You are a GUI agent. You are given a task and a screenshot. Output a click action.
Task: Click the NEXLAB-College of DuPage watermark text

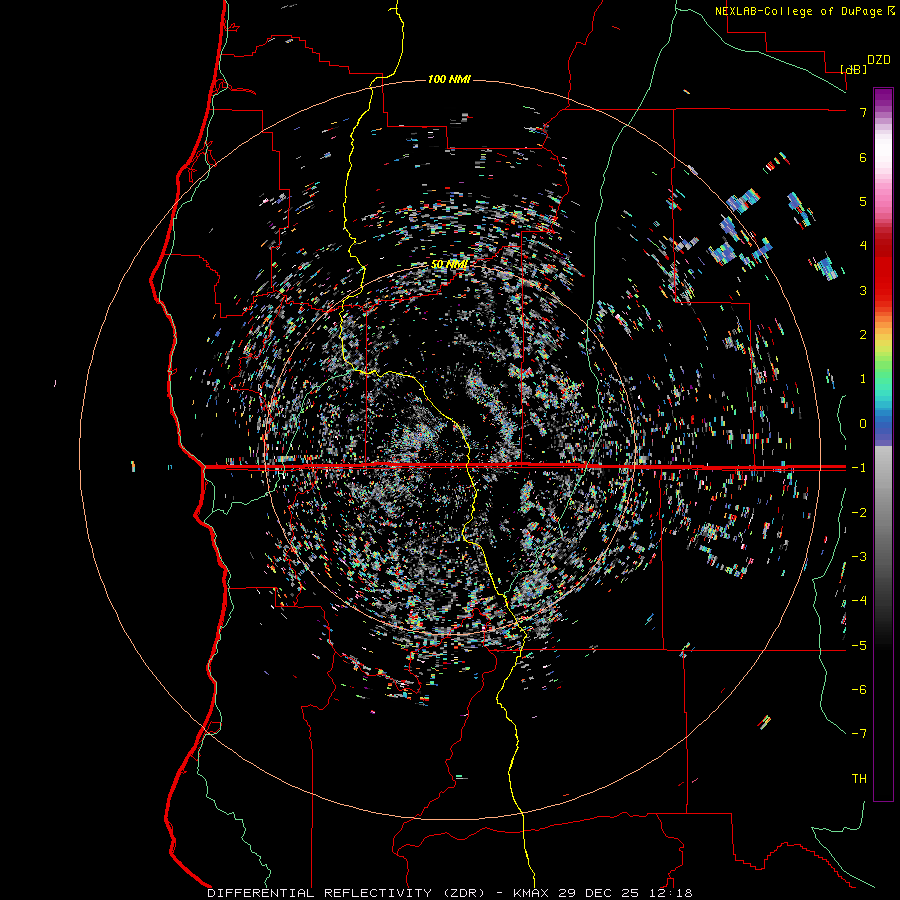tap(798, 11)
